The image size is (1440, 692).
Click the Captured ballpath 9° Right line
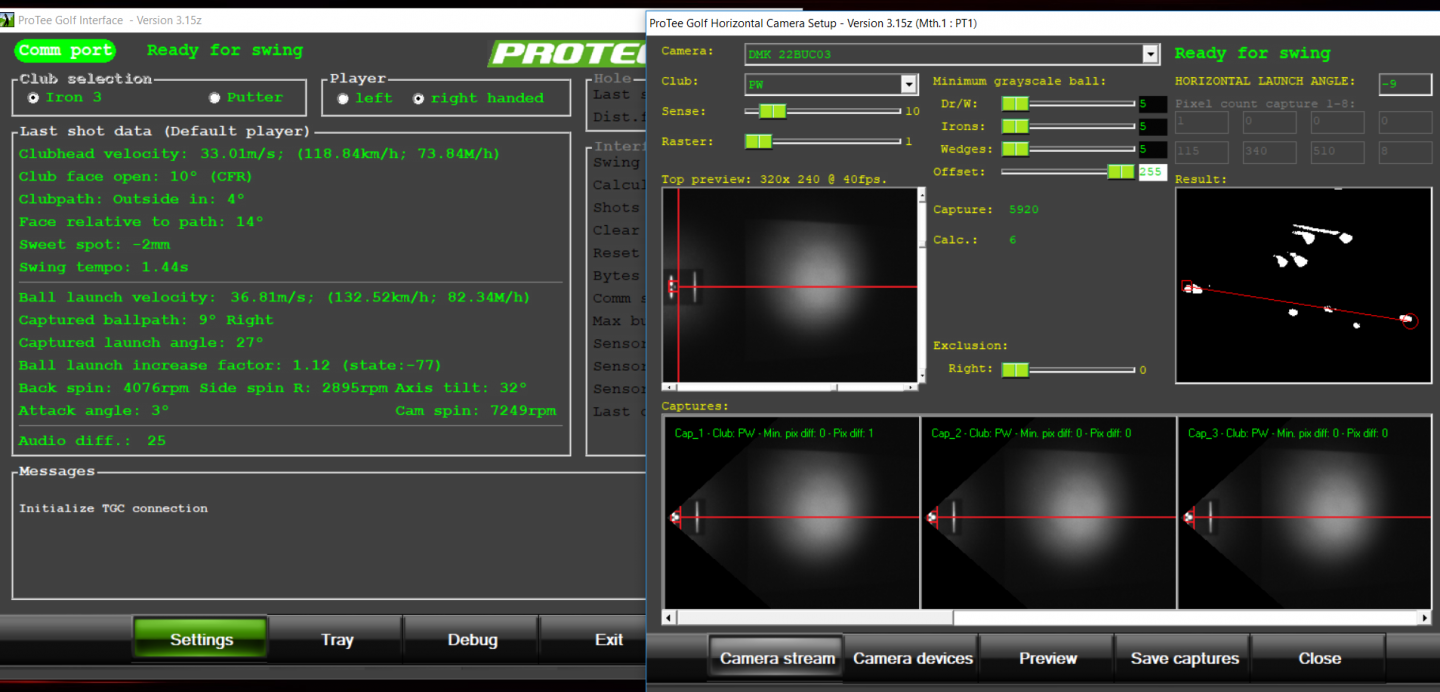click(146, 320)
